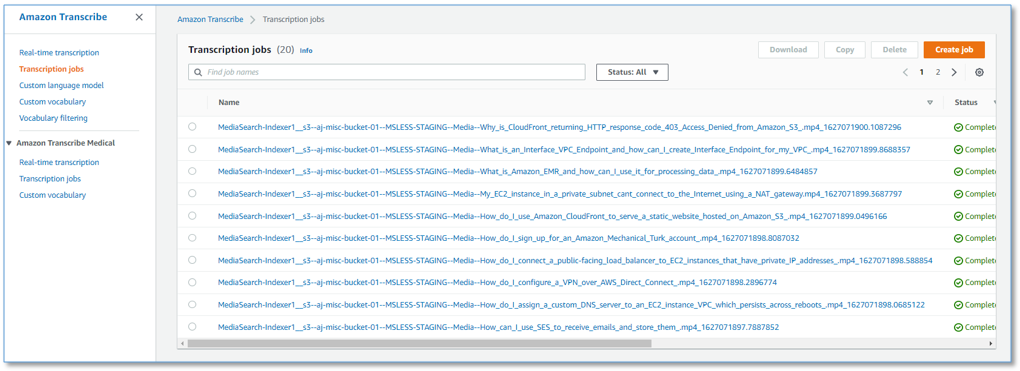This screenshot has width=1020, height=371.
Task: Select the CloudFront 403 Access Denied job
Action: (x=192, y=127)
